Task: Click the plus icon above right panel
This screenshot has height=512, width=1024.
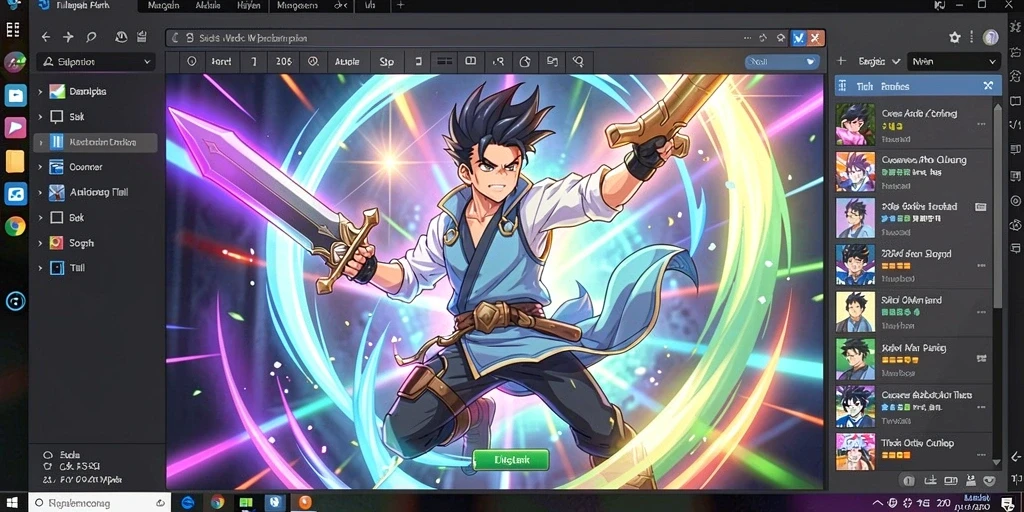Action: pyautogui.click(x=841, y=61)
